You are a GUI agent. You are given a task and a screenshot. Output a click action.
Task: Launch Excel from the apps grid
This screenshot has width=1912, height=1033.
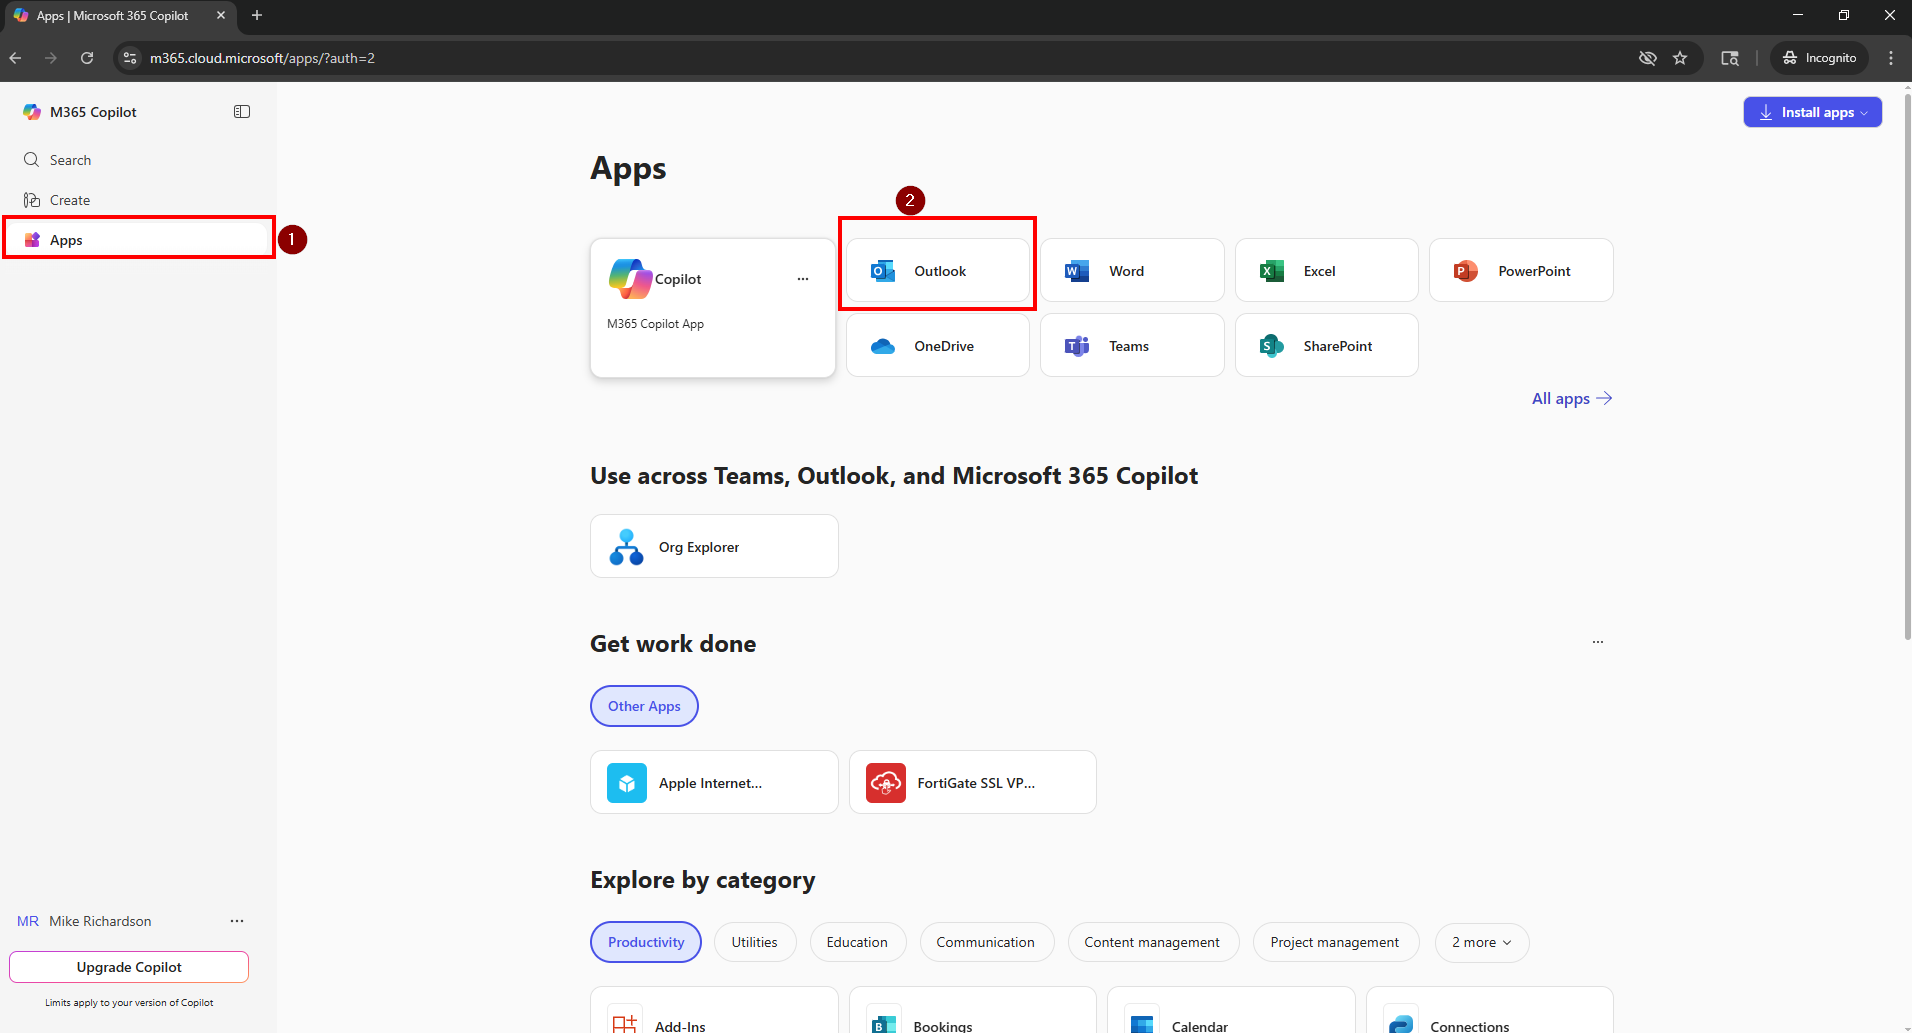(x=1327, y=271)
